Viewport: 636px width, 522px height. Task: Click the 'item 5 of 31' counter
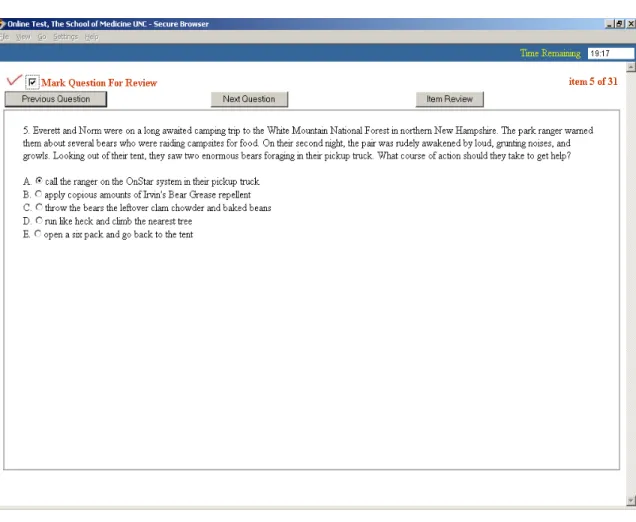593,82
